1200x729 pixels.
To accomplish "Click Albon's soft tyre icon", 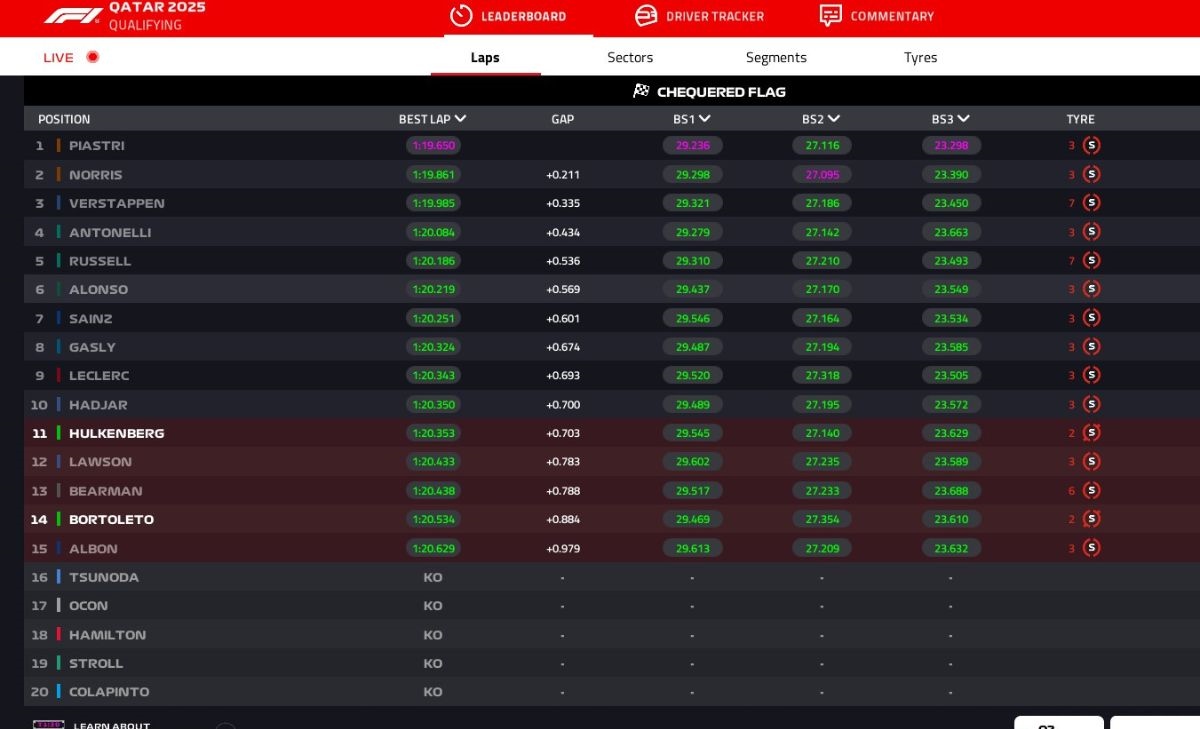I will [1091, 548].
